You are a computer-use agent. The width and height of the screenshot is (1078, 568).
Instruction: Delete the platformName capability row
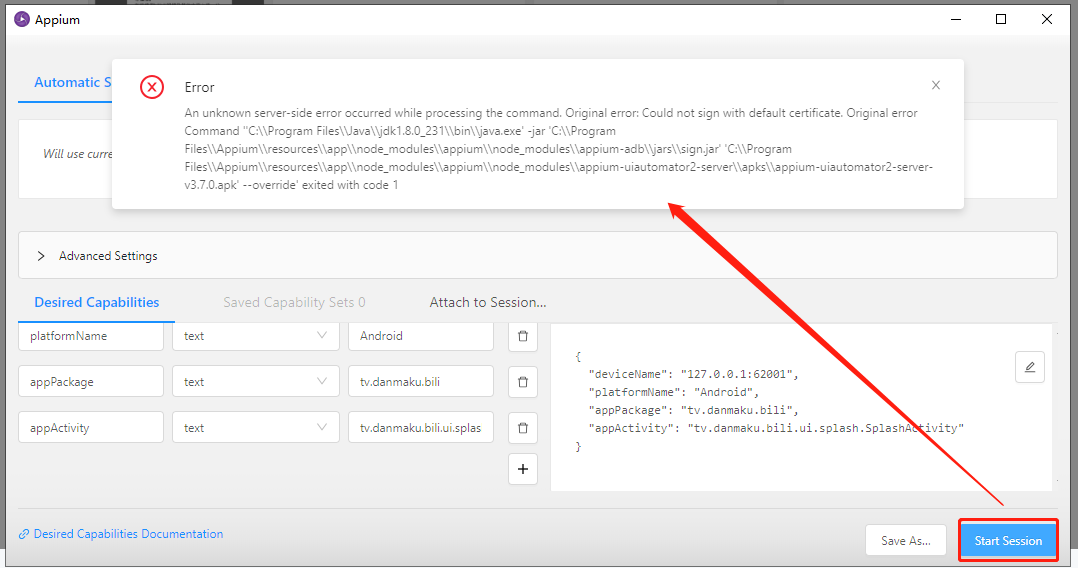pos(522,336)
